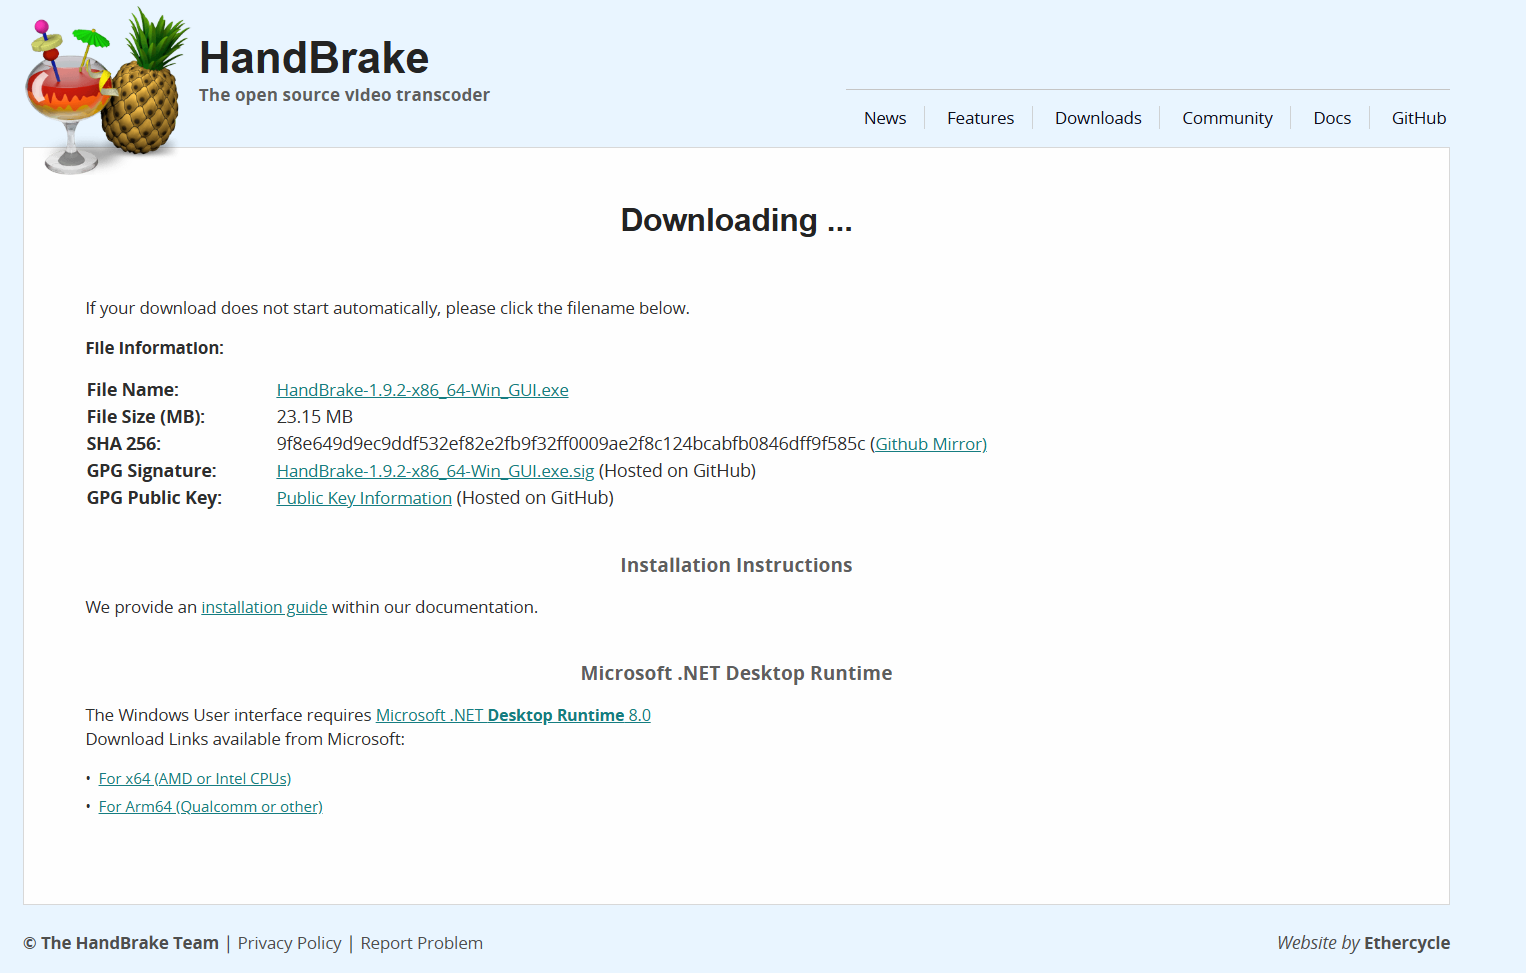Click the GPG Signature: label
Viewport: 1526px width, 973px height.
pos(151,471)
